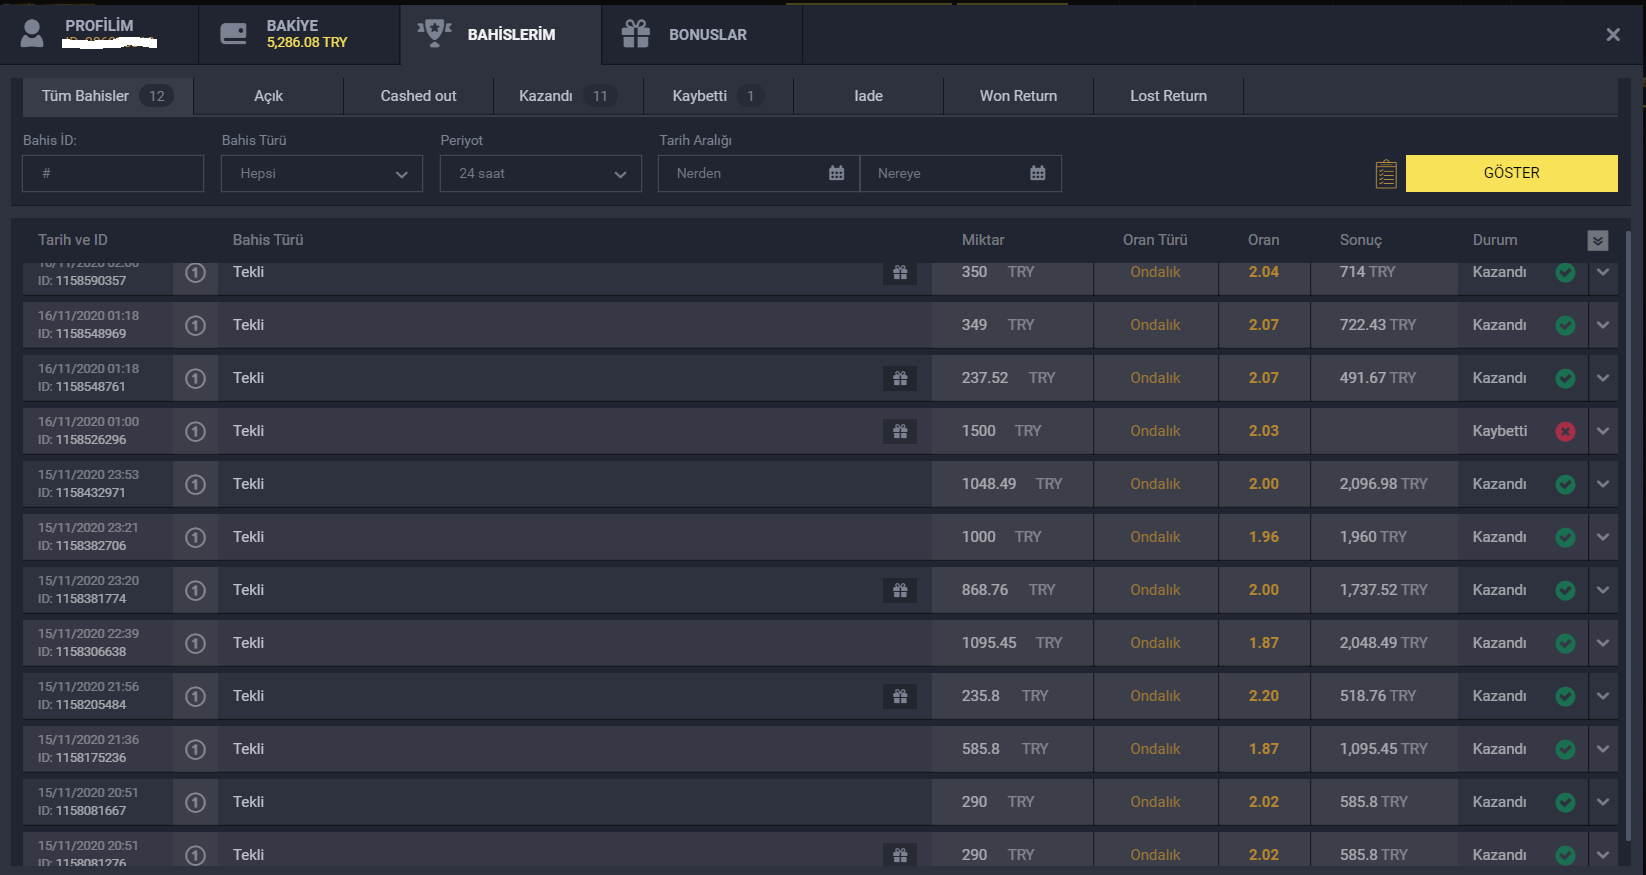Open the Profilim tab
The image size is (1646, 875).
click(x=99, y=34)
